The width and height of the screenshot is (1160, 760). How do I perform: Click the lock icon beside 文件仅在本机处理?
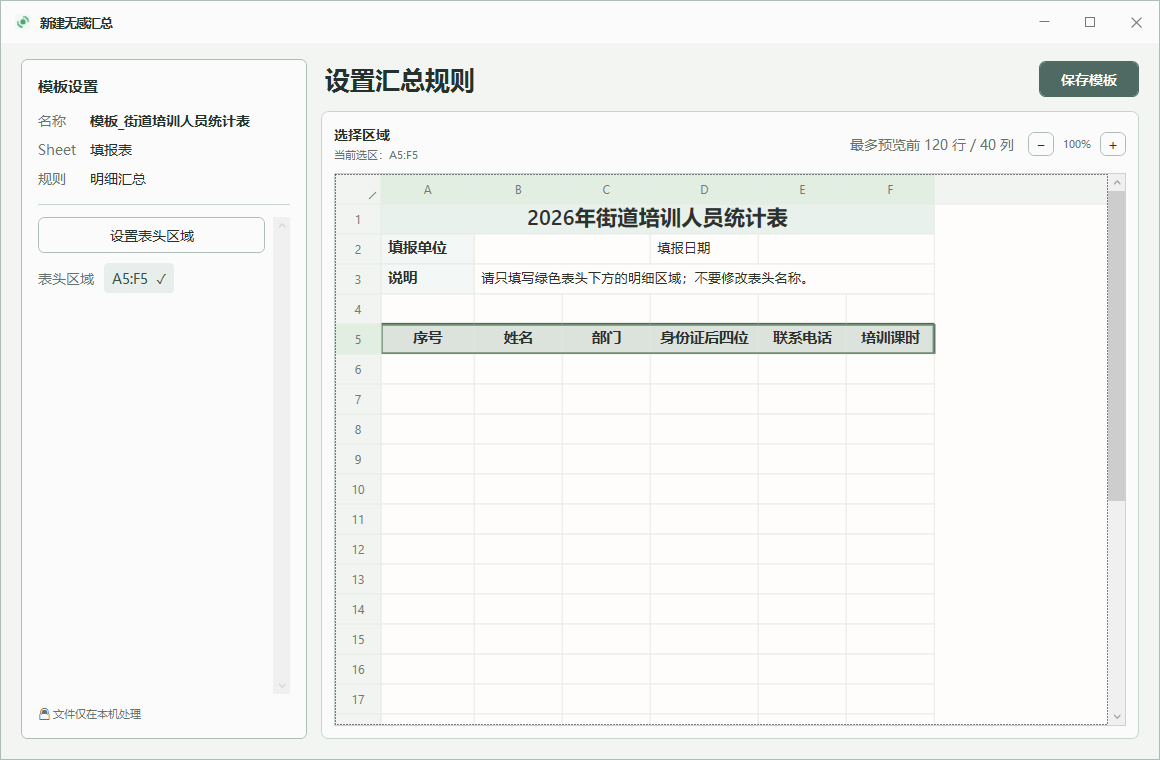tap(44, 714)
